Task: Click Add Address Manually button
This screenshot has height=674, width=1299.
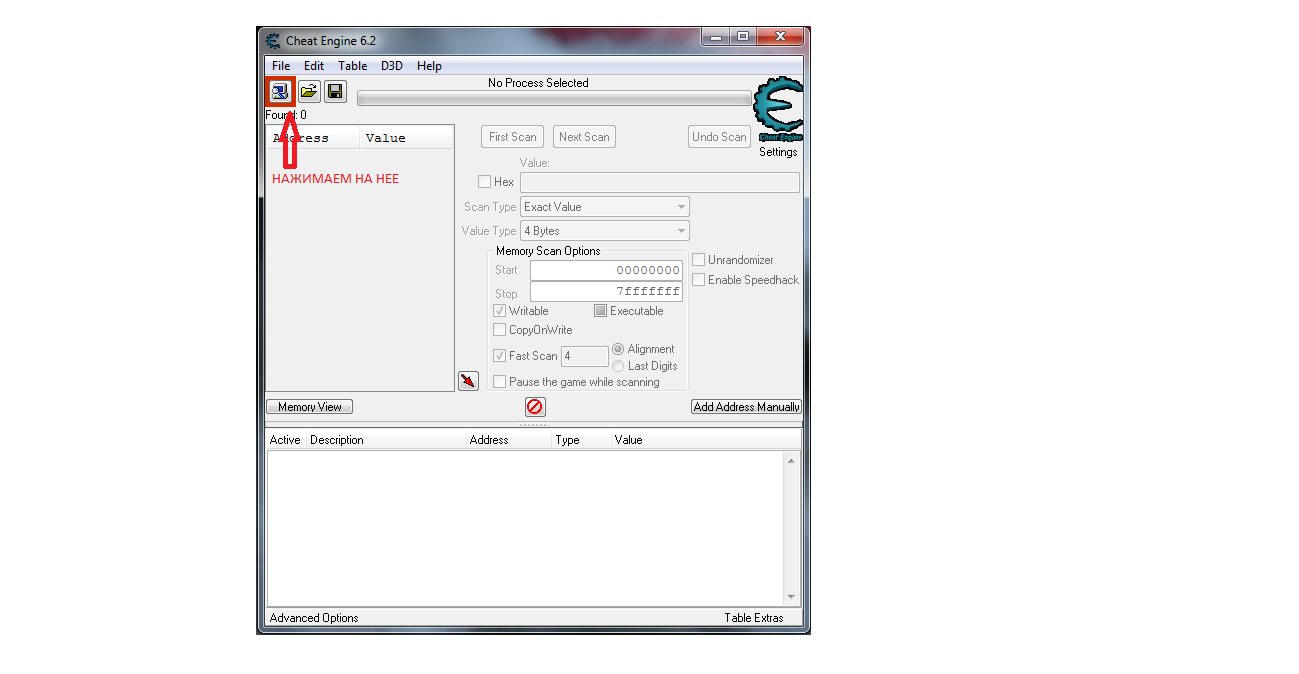Action: click(746, 407)
